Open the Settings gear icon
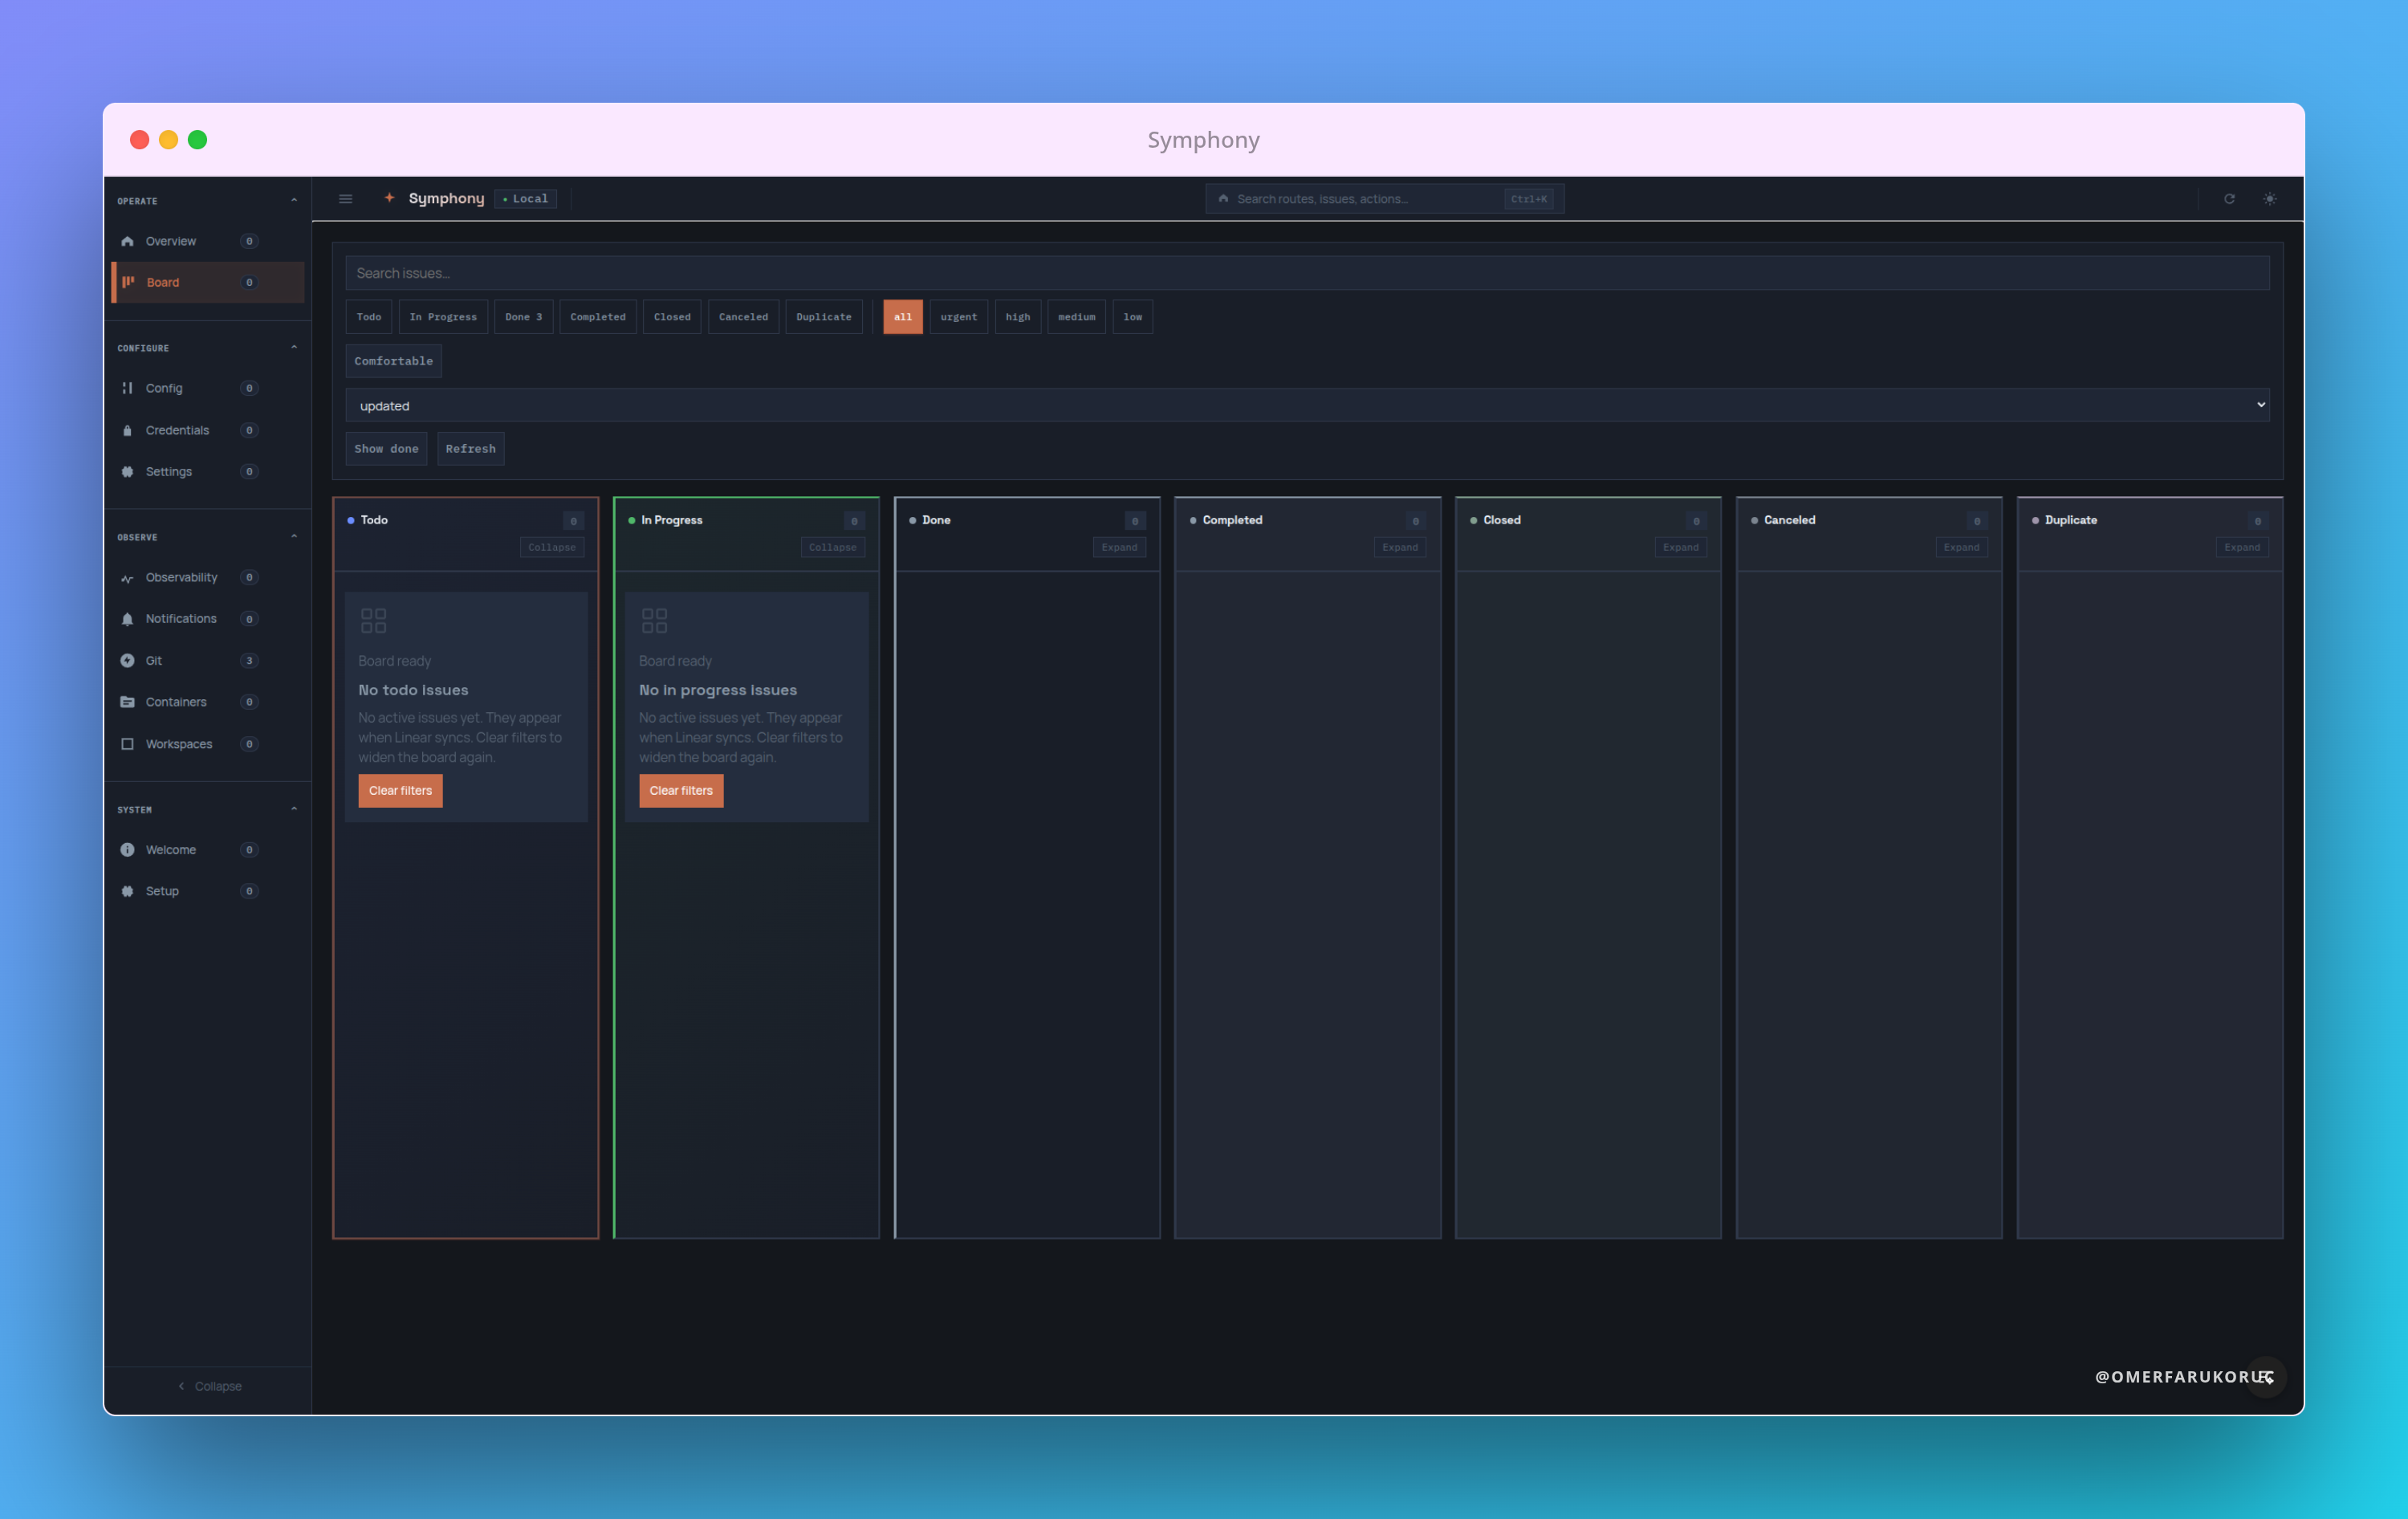2408x1519 pixels. [127, 471]
